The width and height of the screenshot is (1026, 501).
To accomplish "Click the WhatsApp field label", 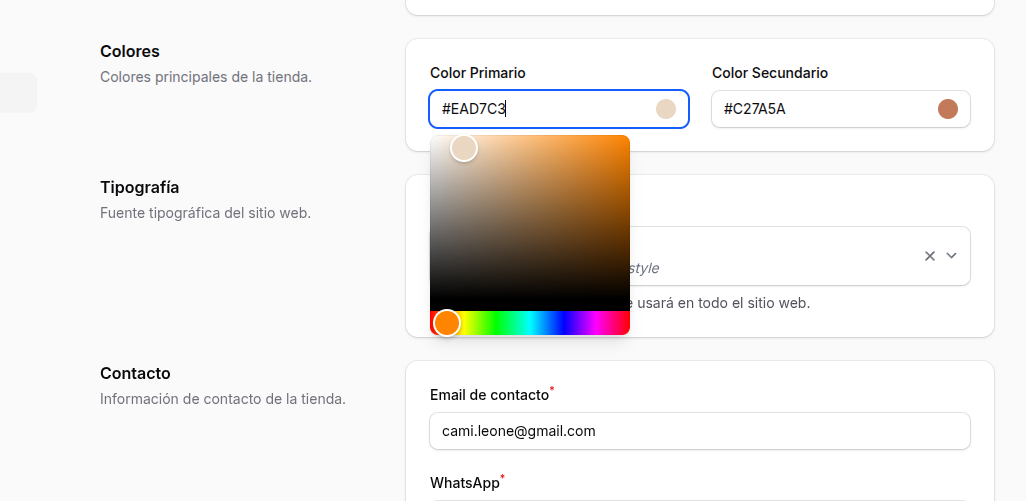I will pyautogui.click(x=464, y=483).
